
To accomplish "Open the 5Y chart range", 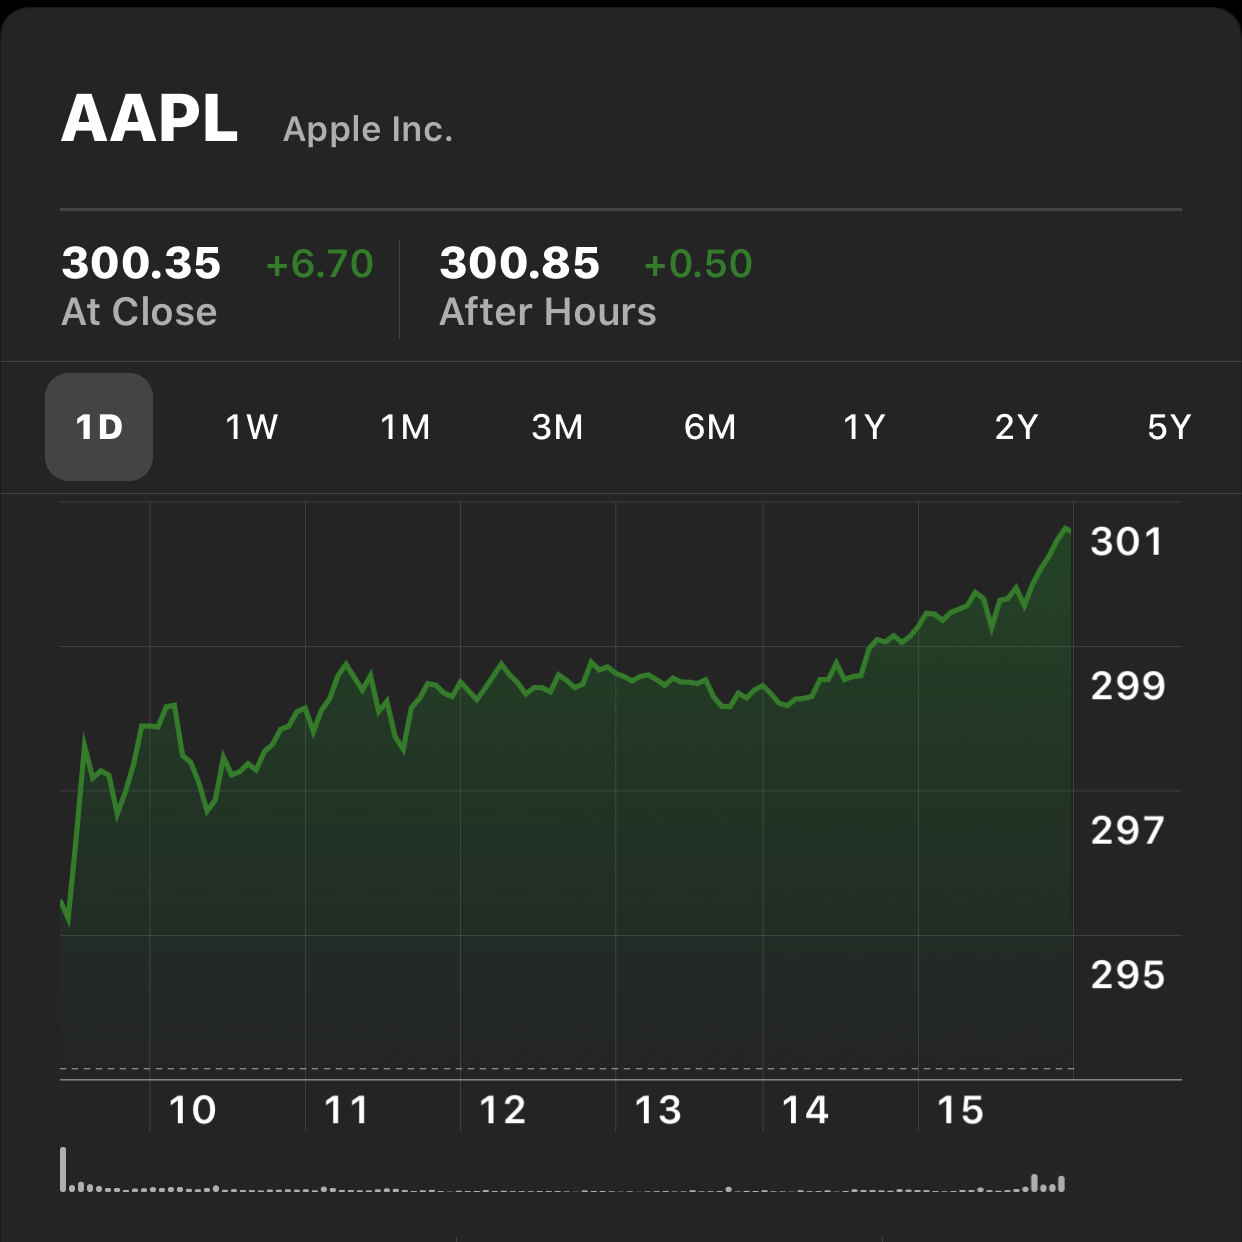I will click(1169, 427).
